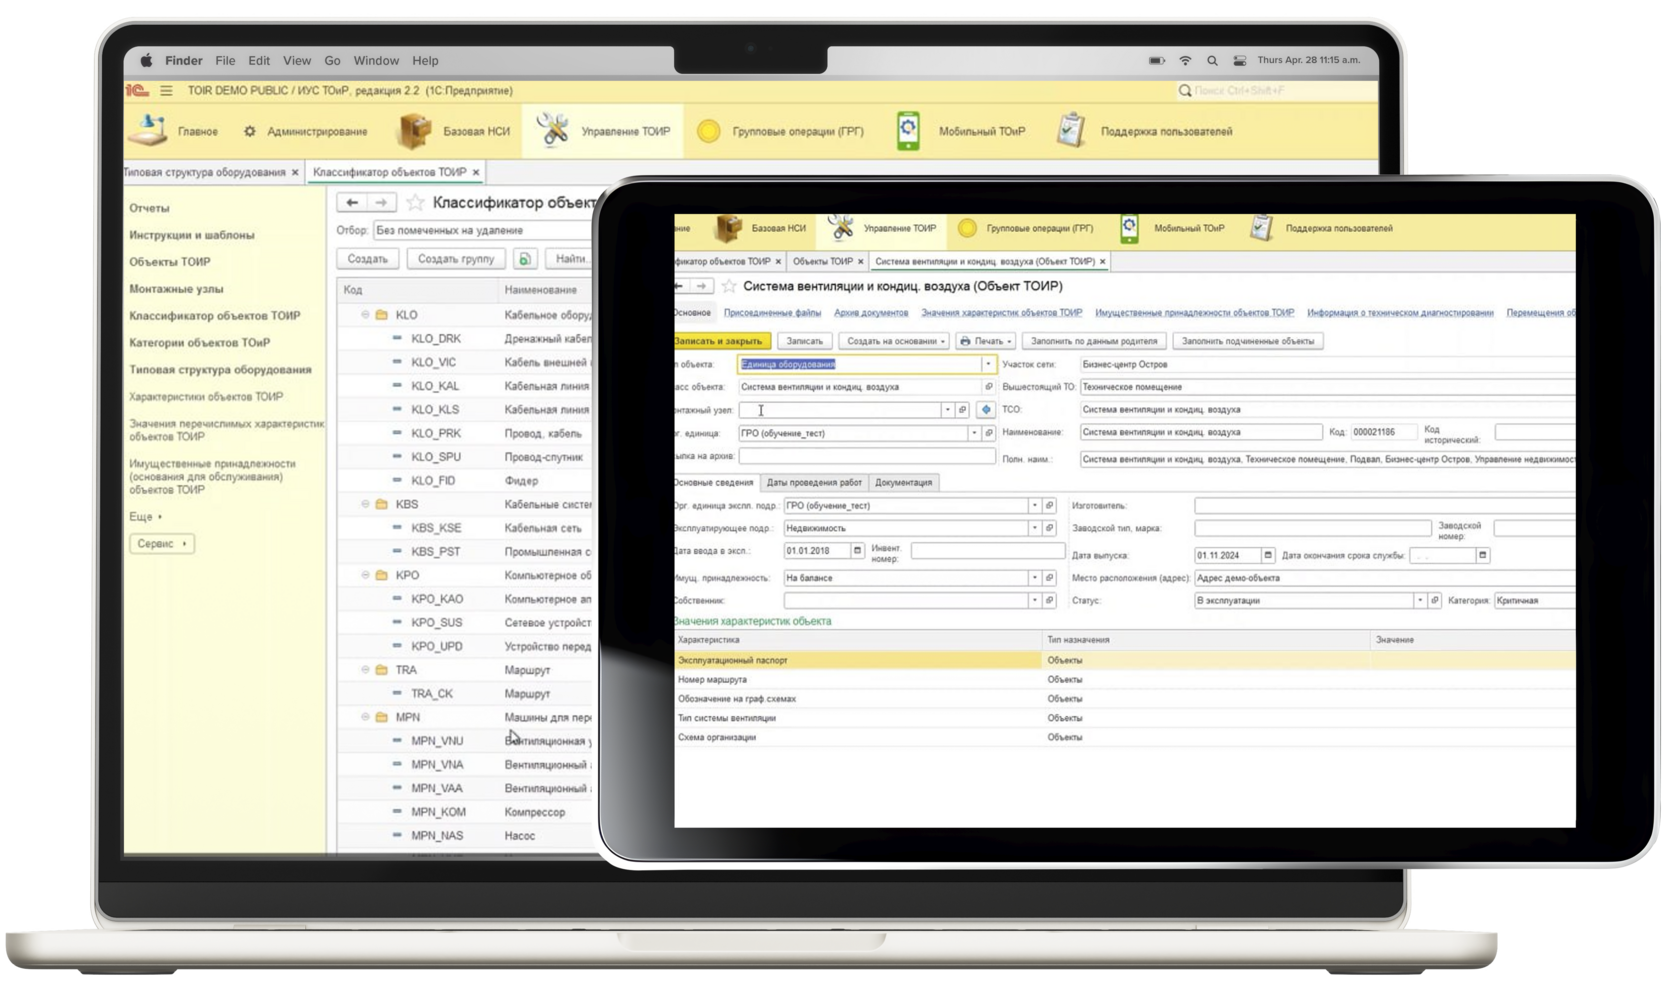
Task: Open Мобильный ТОиР phone icon on laptop
Action: pyautogui.click(x=908, y=131)
